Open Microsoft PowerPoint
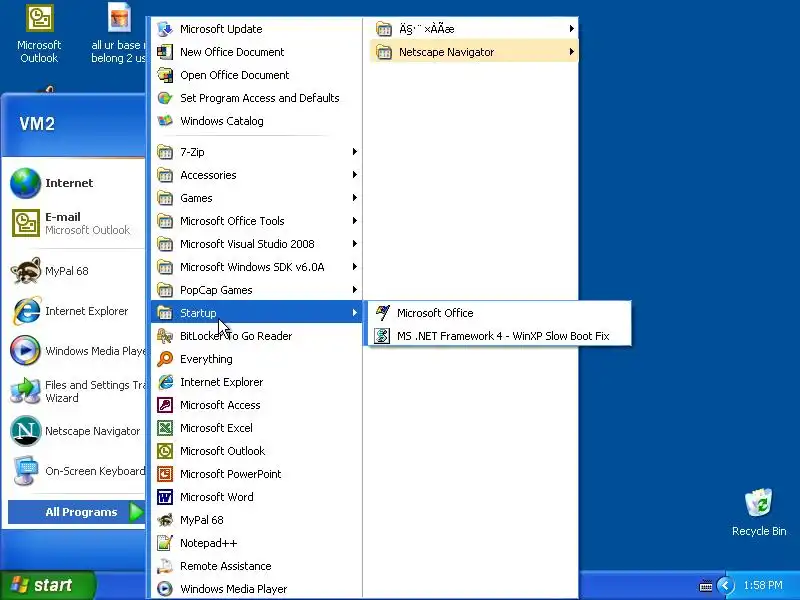Screen dimensions: 800x600 point(257,473)
